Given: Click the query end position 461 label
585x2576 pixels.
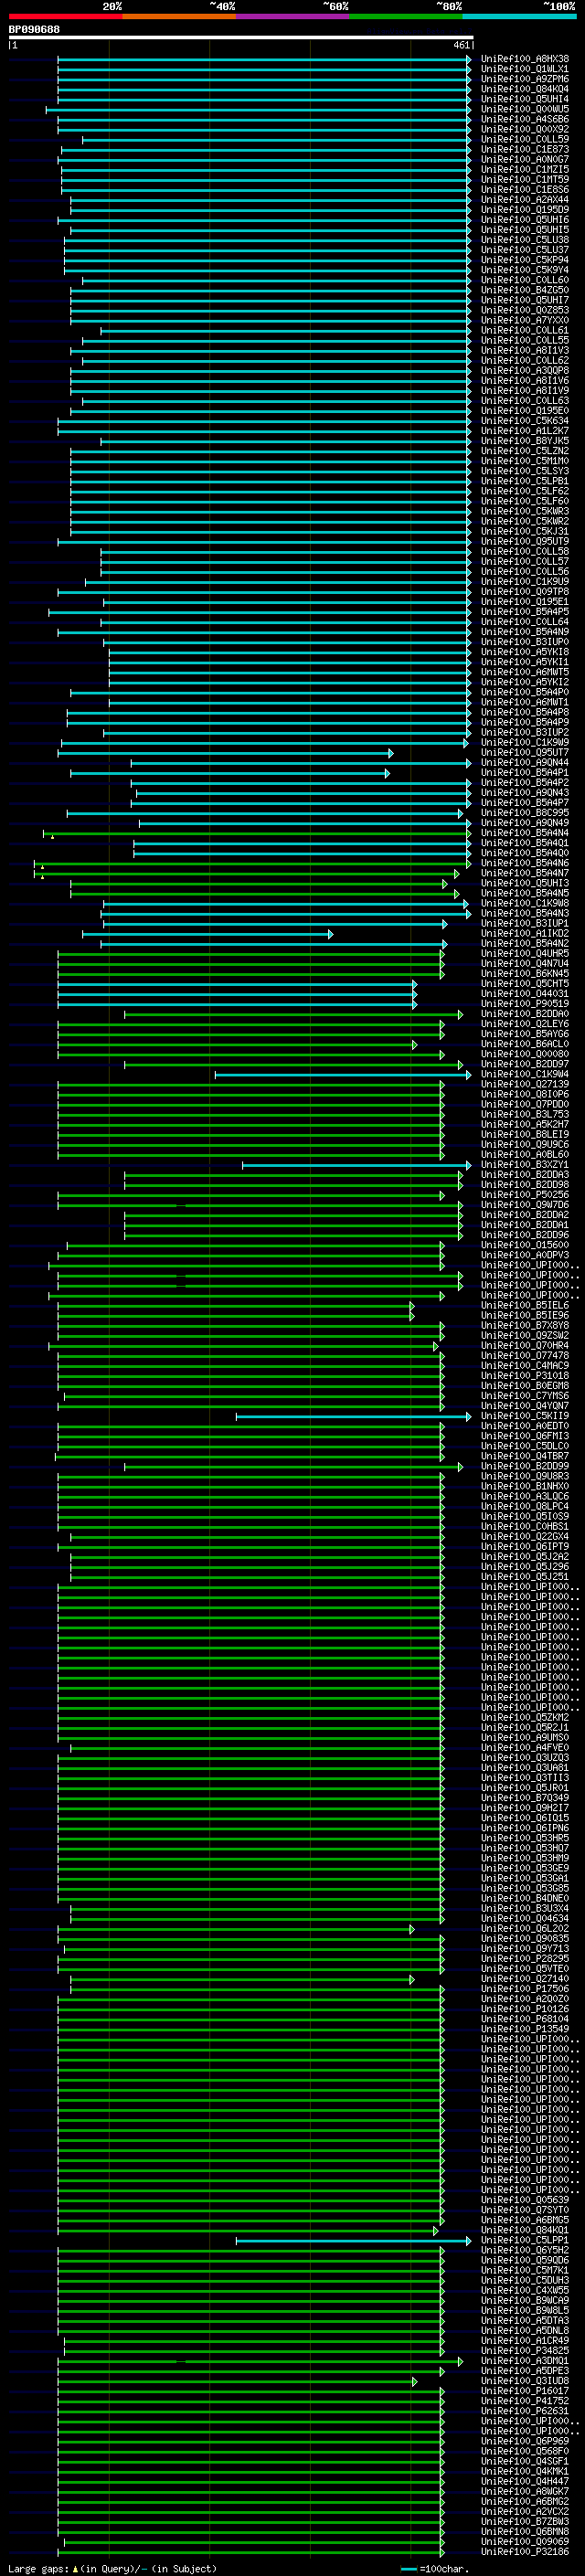Looking at the screenshot, I should (x=461, y=45).
